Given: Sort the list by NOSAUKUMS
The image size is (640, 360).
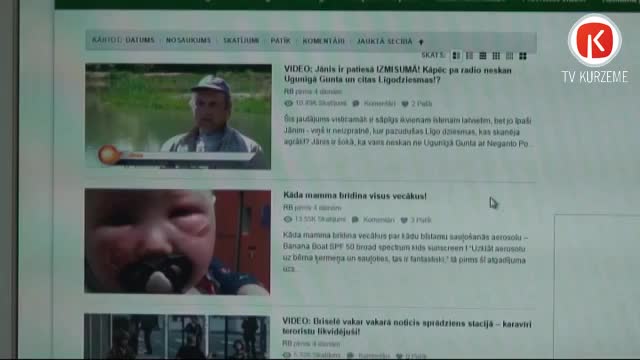Looking at the screenshot, I should click(188, 40).
